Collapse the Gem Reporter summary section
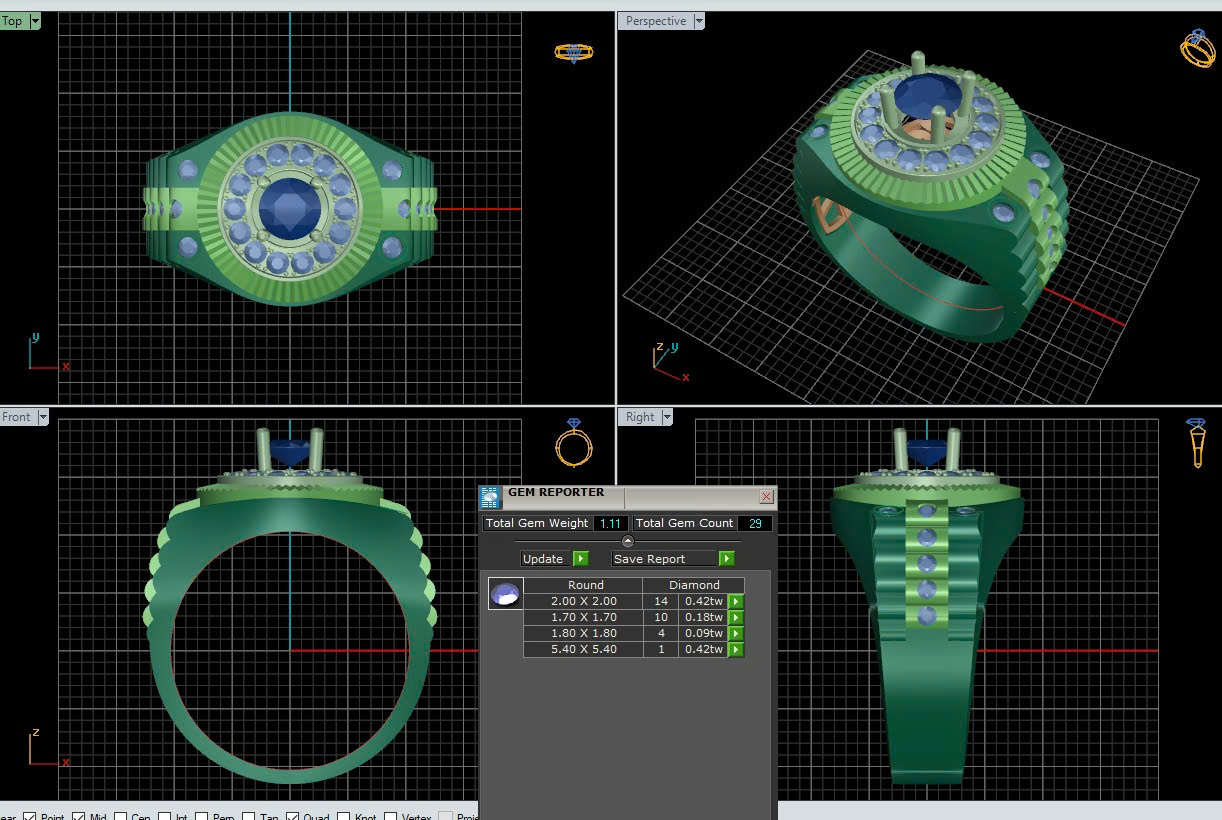Image resolution: width=1222 pixels, height=820 pixels. 628,541
